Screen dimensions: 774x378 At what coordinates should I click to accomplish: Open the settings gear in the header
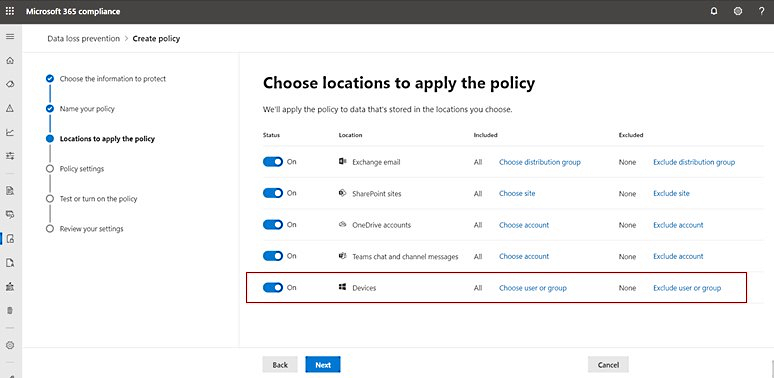click(737, 11)
